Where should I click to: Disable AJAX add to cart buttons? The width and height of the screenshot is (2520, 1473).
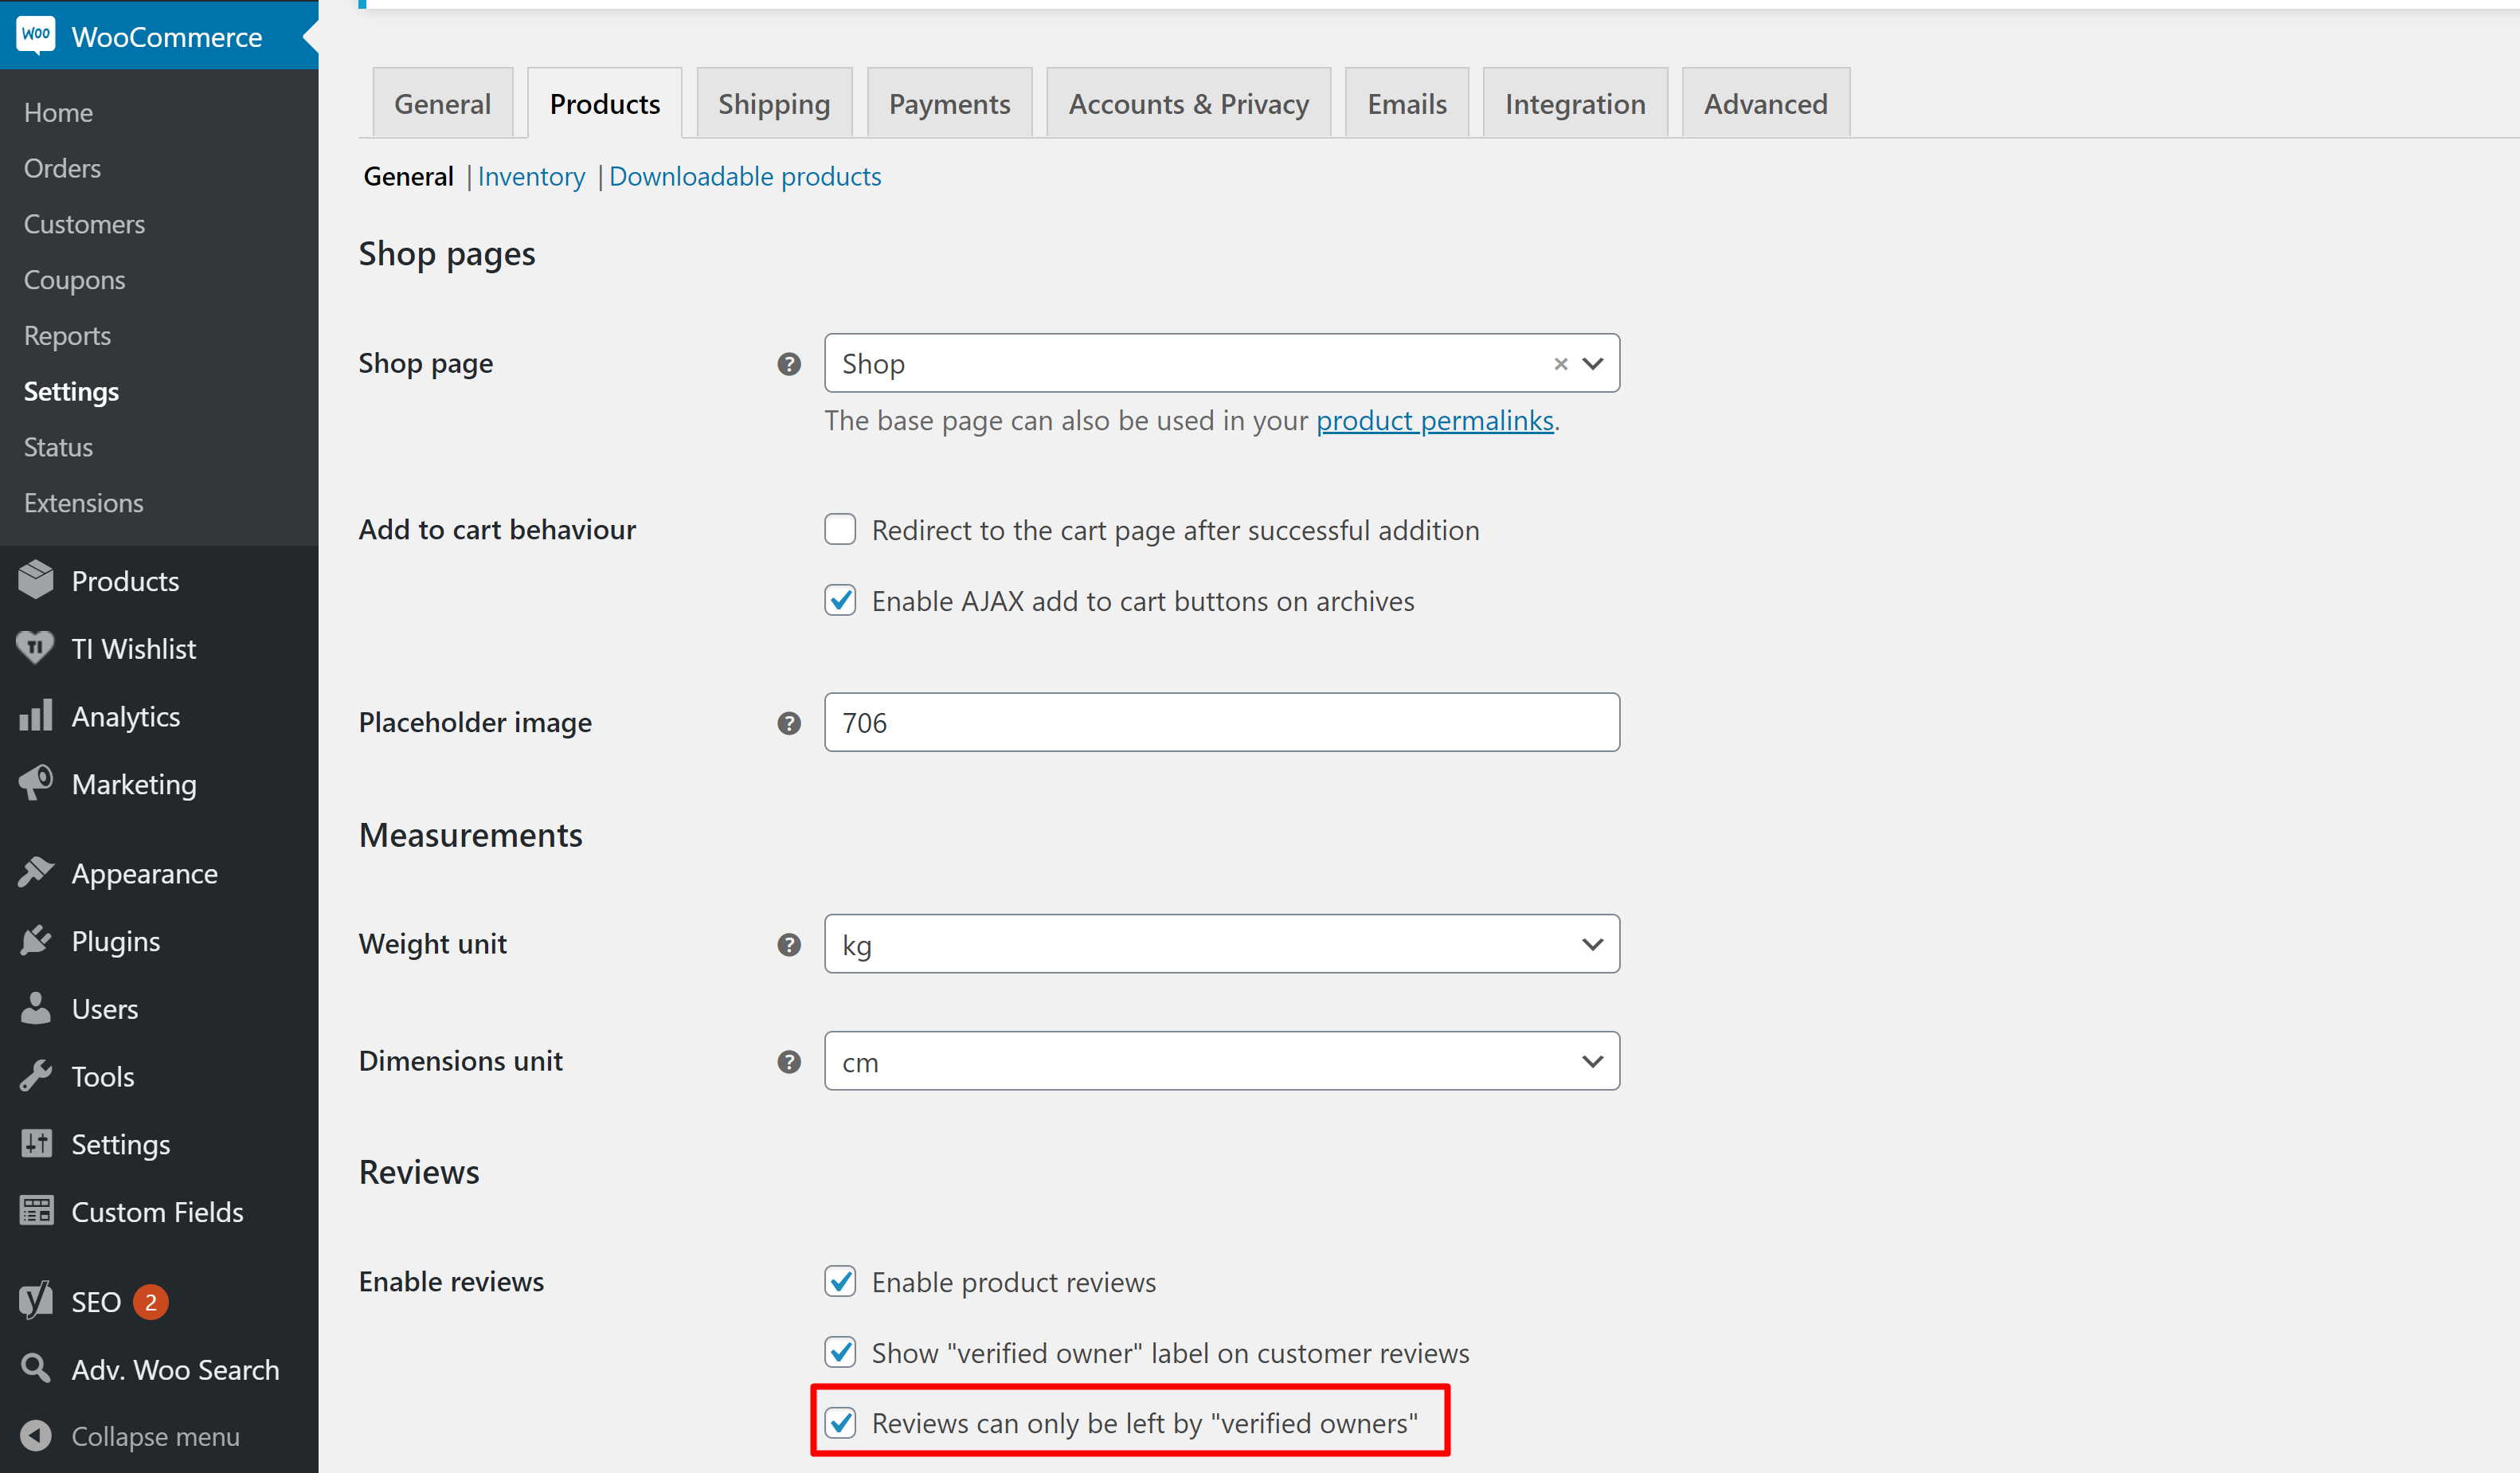(x=840, y=600)
